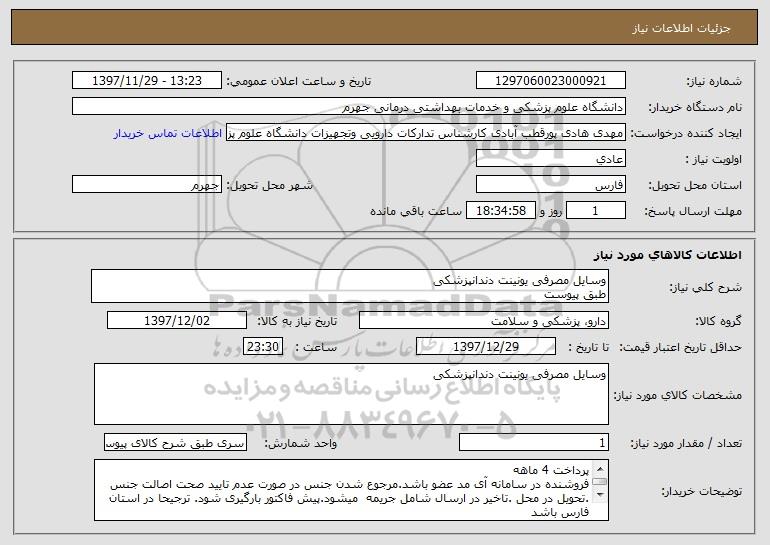Open the اطلاعات تماس خریدار link
Image resolution: width=770 pixels, height=545 pixels.
point(168,134)
